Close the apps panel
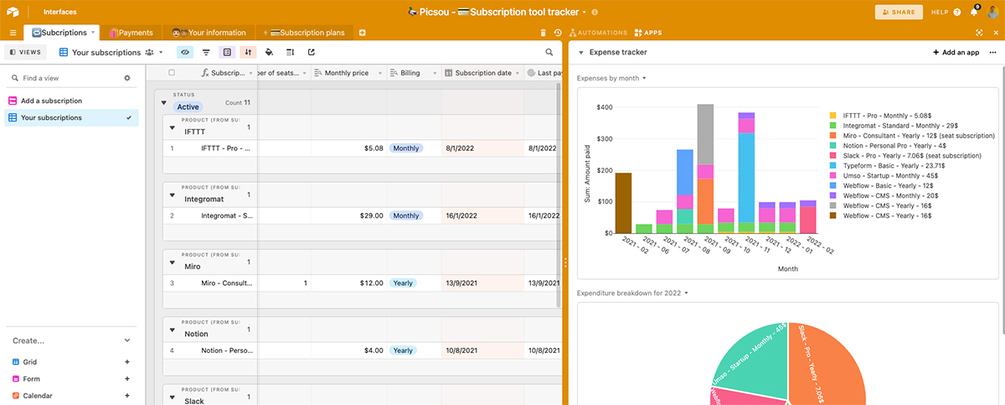Screen dimensions: 1005x405 pyautogui.click(x=997, y=33)
